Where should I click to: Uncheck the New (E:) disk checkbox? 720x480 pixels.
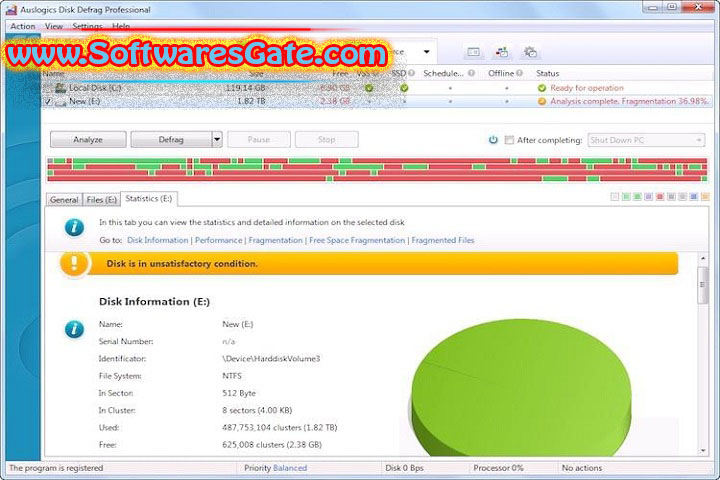(48, 101)
